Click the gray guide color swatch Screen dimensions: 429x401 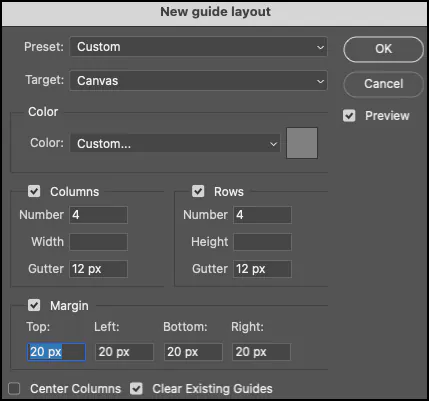pyautogui.click(x=302, y=143)
